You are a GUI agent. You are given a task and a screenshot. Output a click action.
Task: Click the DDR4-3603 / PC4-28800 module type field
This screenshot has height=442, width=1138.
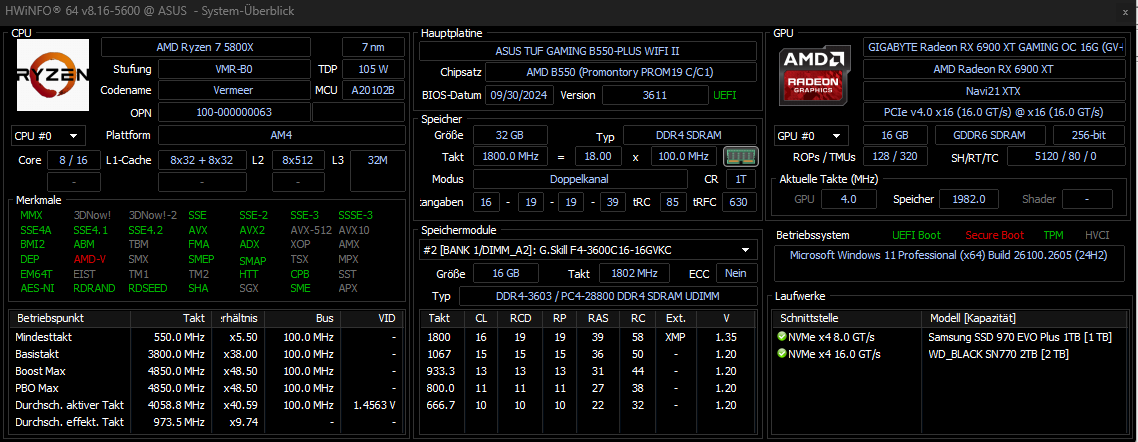point(607,296)
